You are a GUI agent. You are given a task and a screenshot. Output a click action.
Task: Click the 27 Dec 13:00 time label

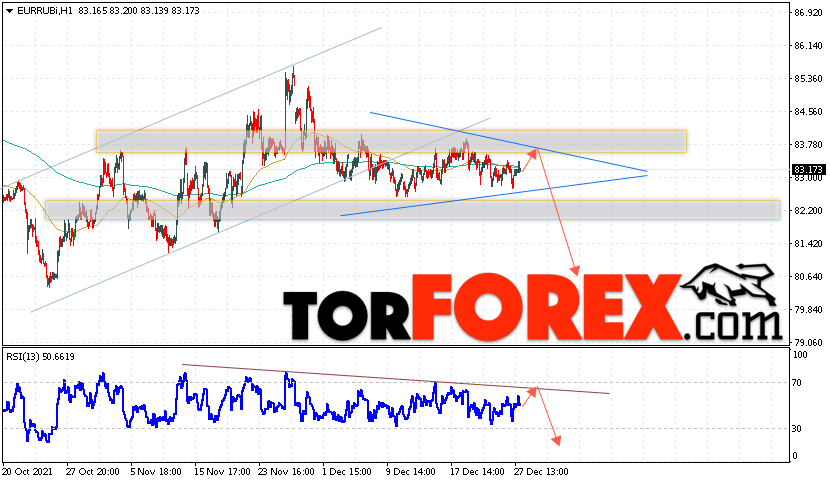point(542,471)
